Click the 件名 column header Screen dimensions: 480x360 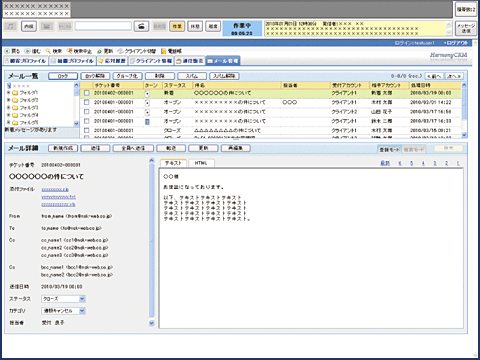point(237,85)
